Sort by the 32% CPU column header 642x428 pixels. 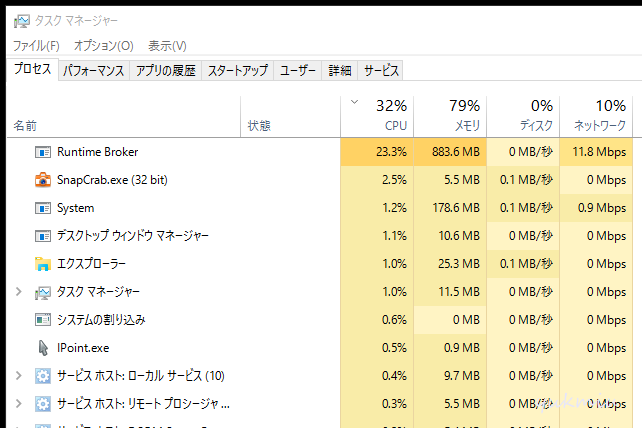(x=377, y=117)
